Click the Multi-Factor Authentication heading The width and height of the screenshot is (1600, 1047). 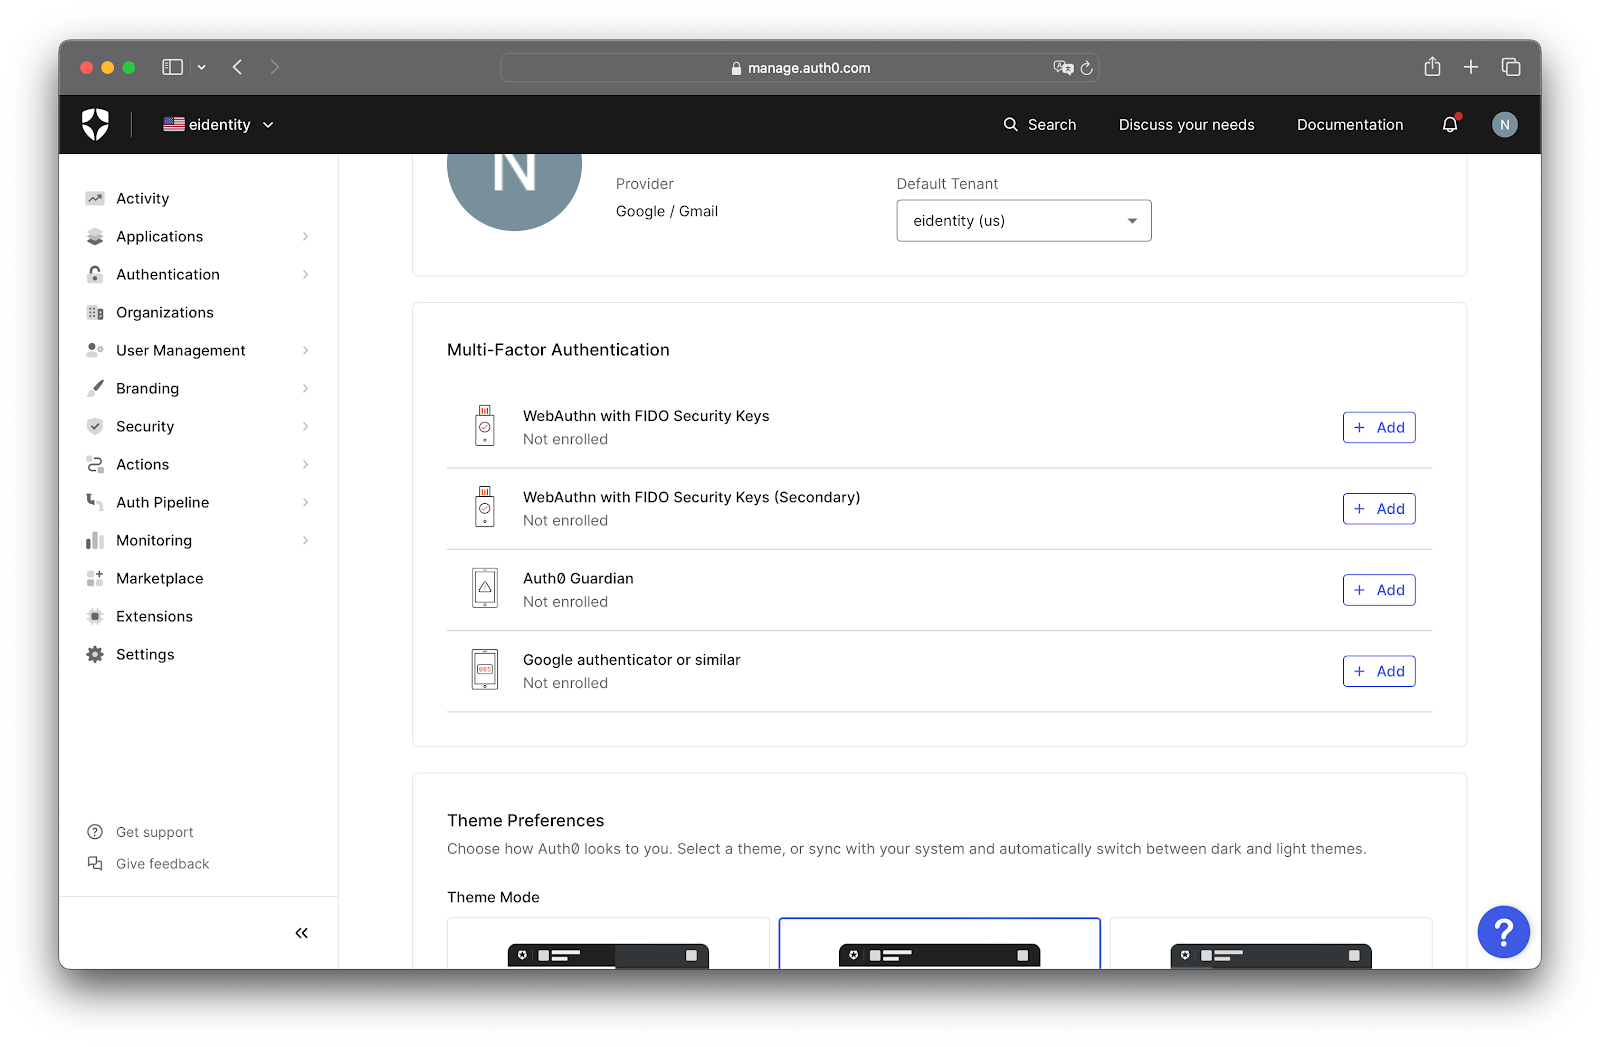pyautogui.click(x=558, y=350)
